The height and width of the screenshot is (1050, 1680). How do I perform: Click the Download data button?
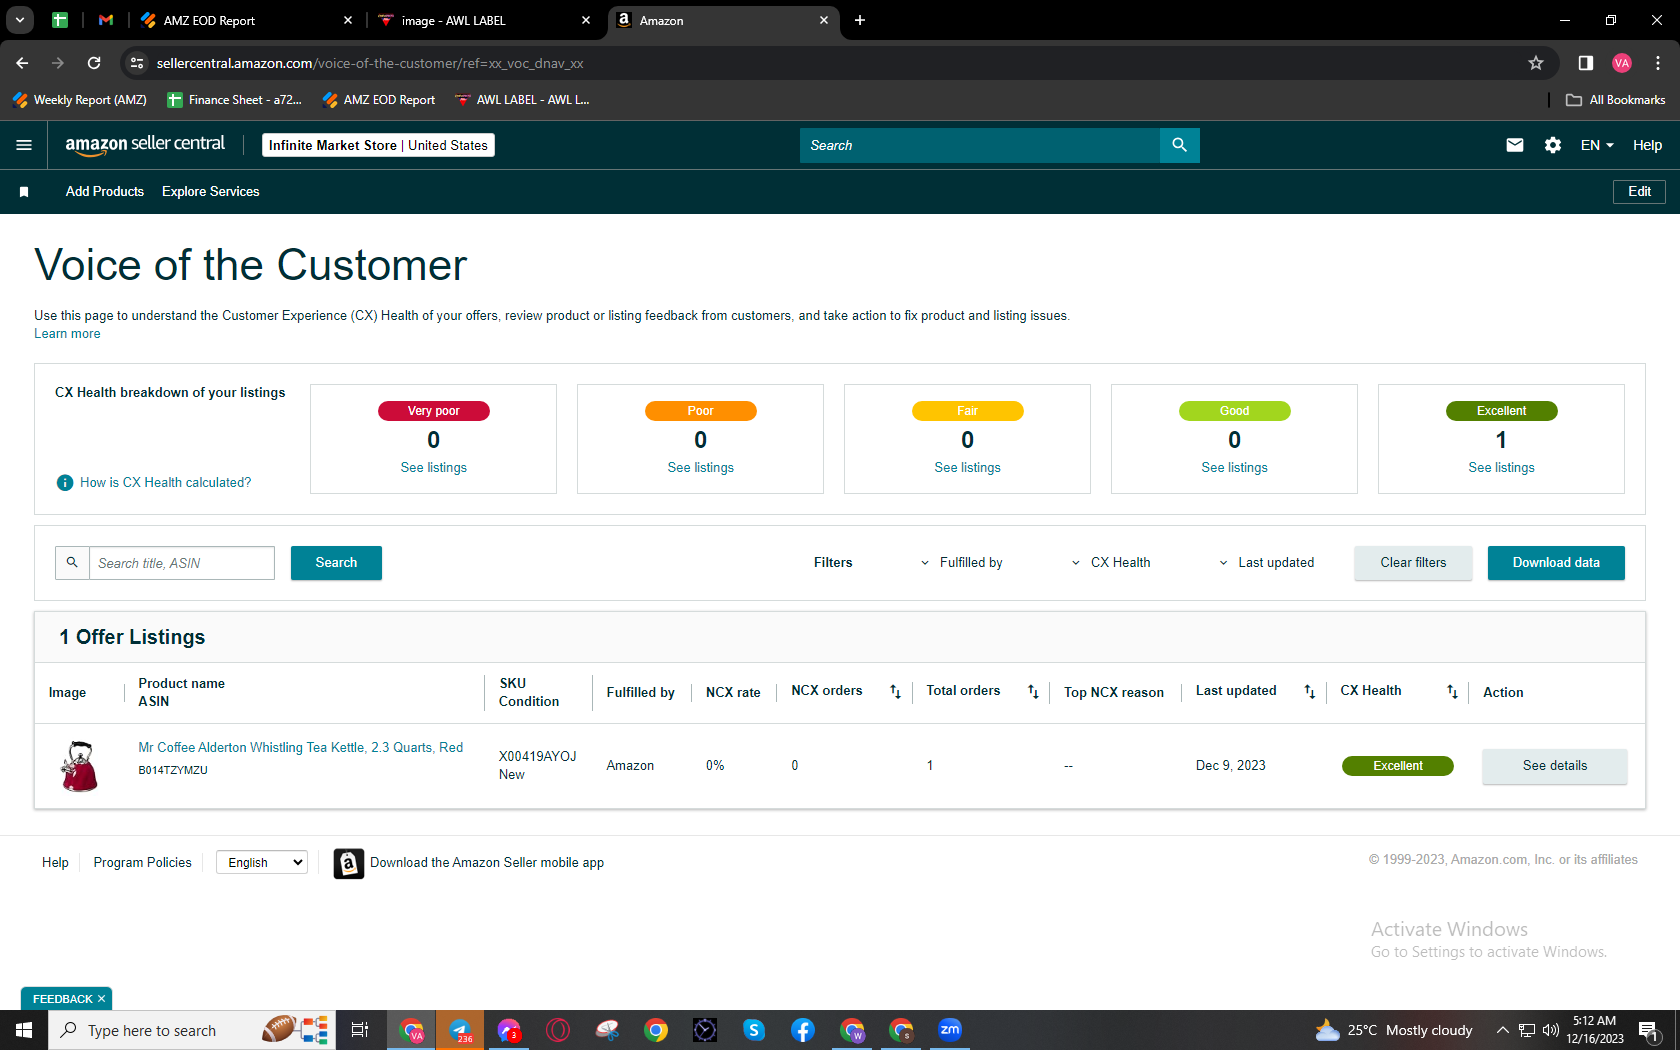1556,563
